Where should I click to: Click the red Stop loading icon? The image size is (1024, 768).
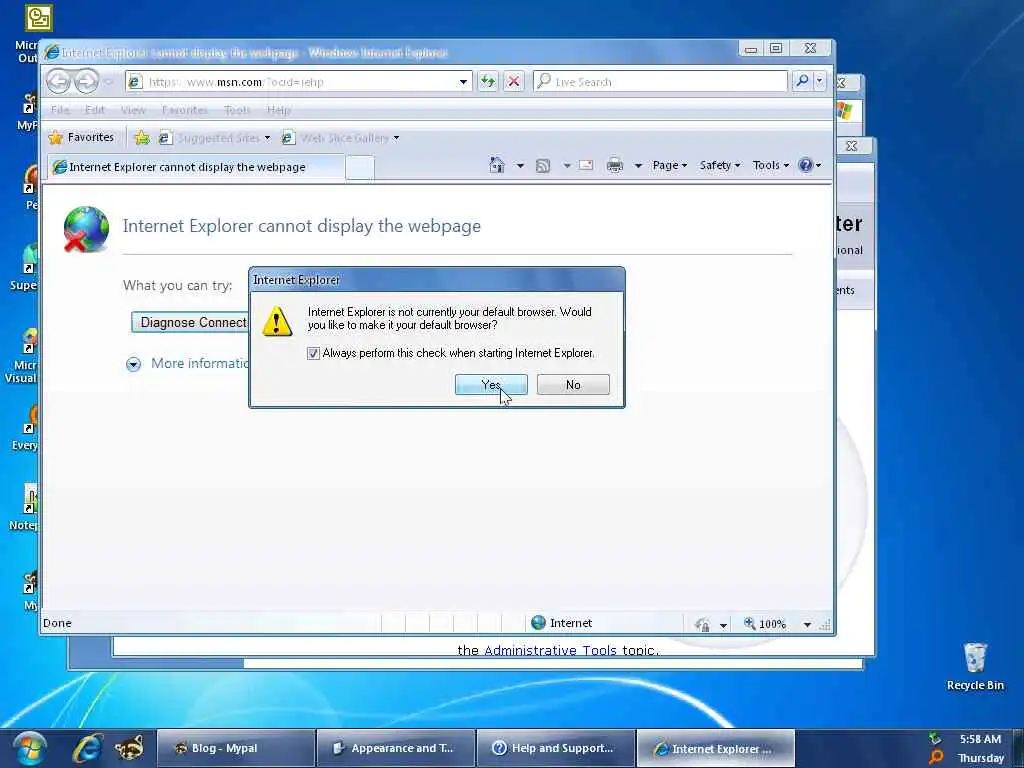(514, 82)
